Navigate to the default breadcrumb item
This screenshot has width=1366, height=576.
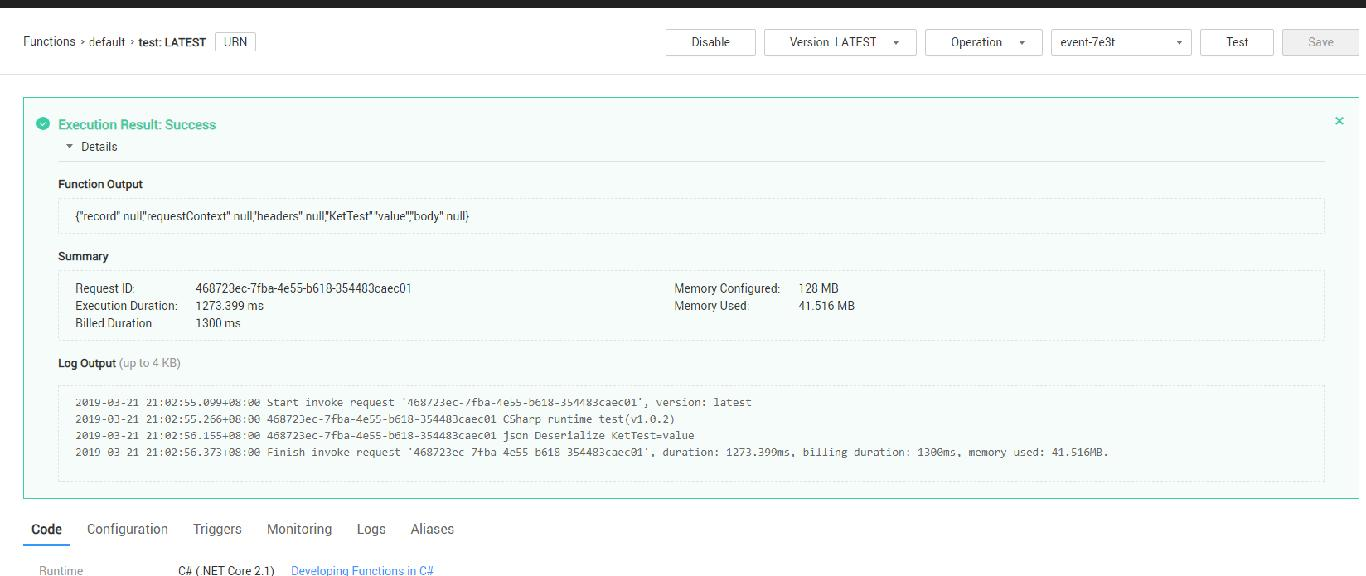click(x=107, y=42)
